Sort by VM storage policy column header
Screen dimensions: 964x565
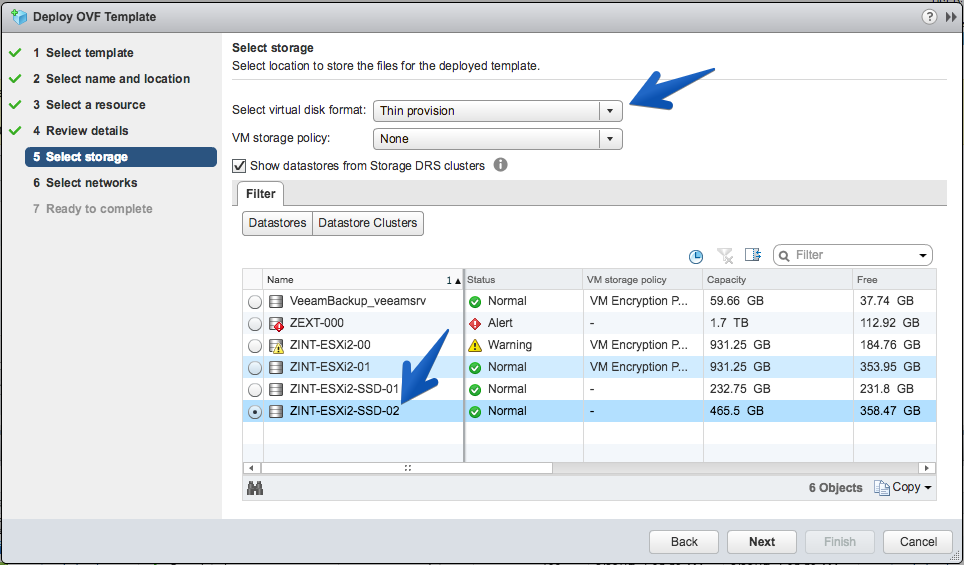click(643, 279)
